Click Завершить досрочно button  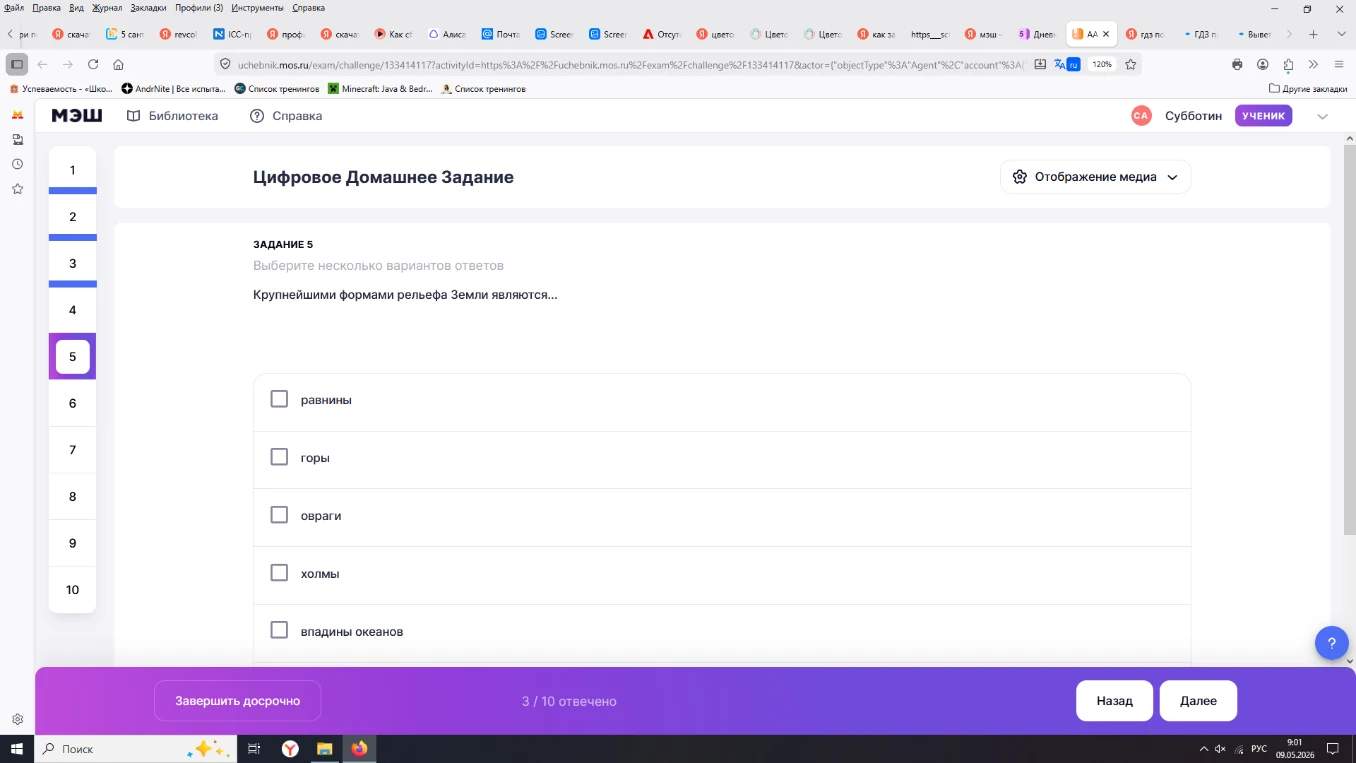pos(237,701)
